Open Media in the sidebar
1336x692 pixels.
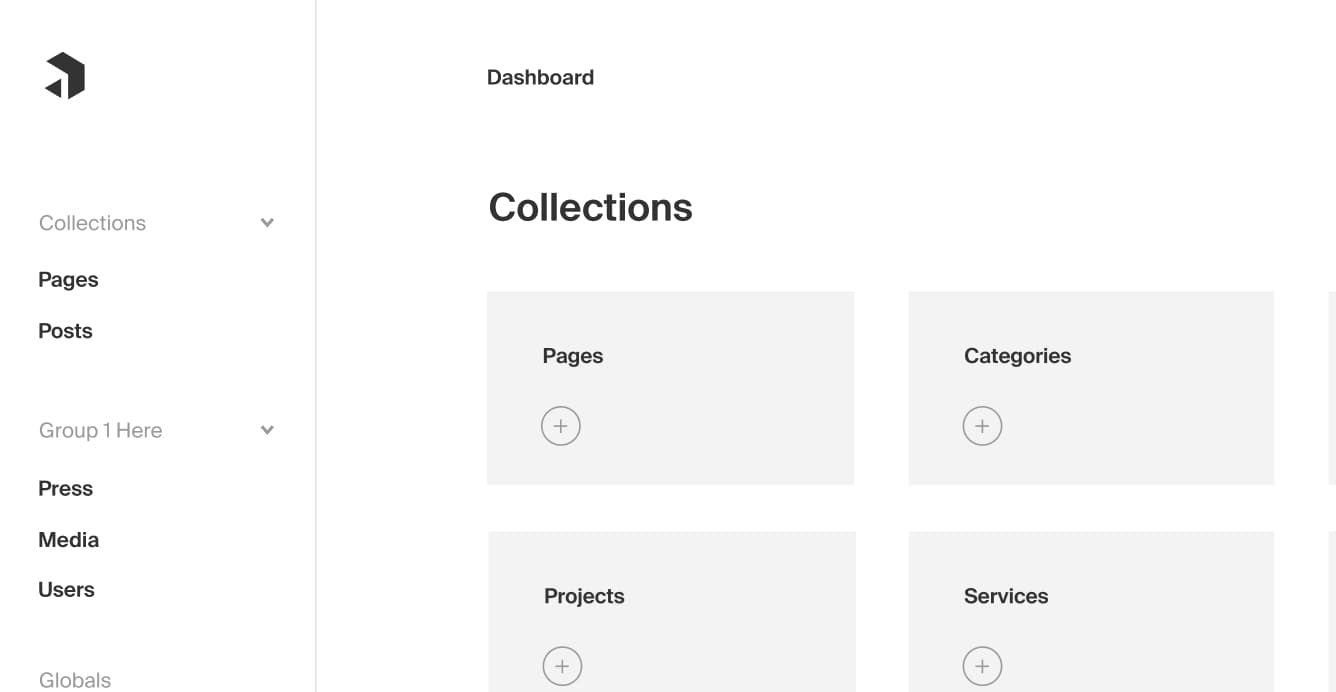click(68, 540)
